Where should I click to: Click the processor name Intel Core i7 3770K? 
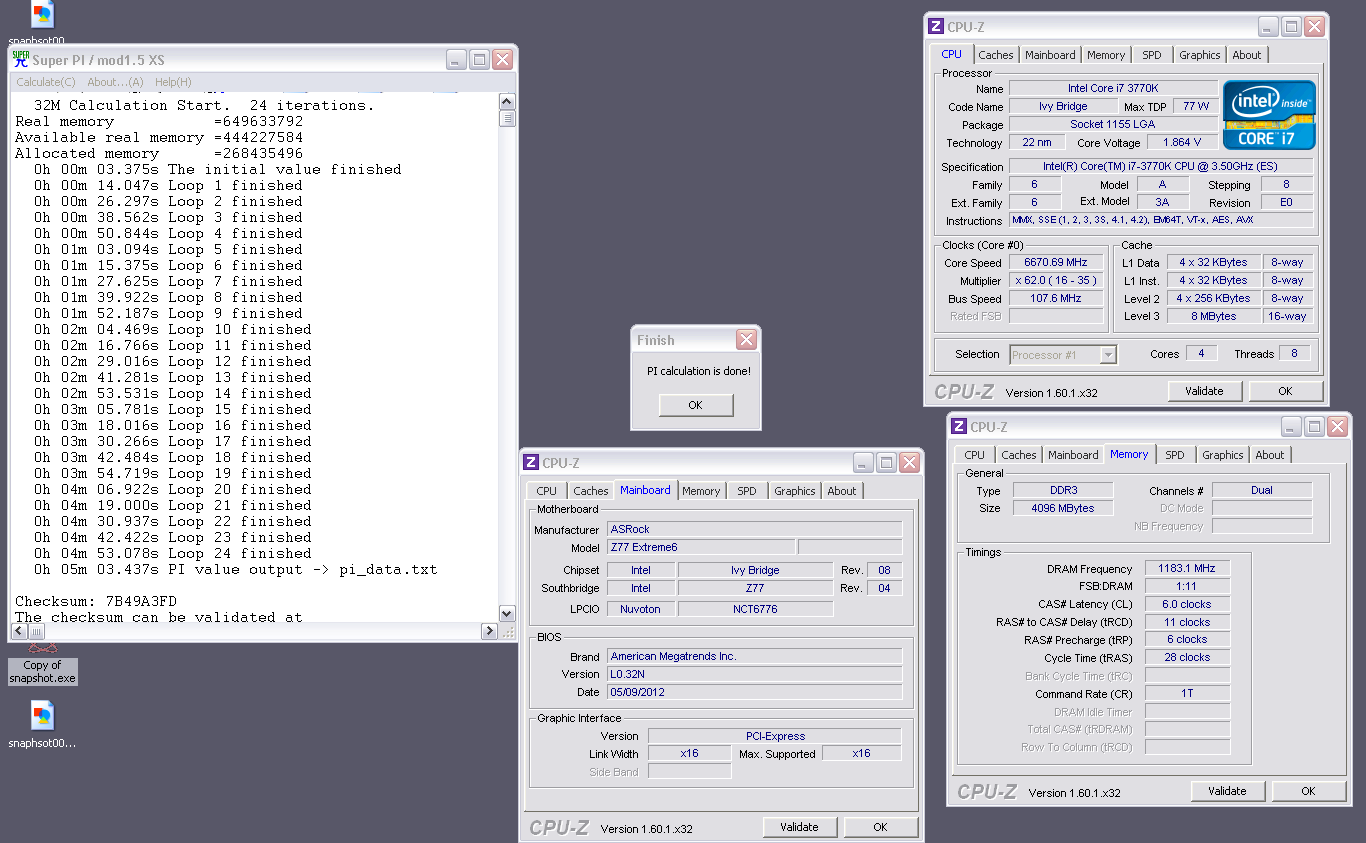[x=1113, y=89]
